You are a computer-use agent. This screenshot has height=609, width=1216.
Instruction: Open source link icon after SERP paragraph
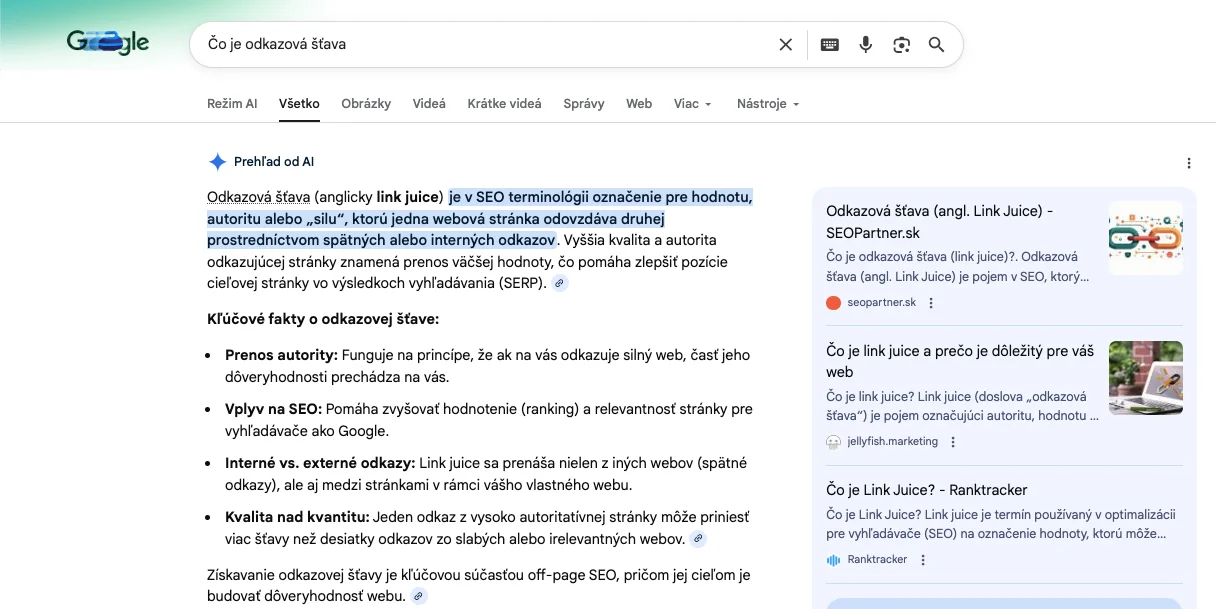point(560,284)
